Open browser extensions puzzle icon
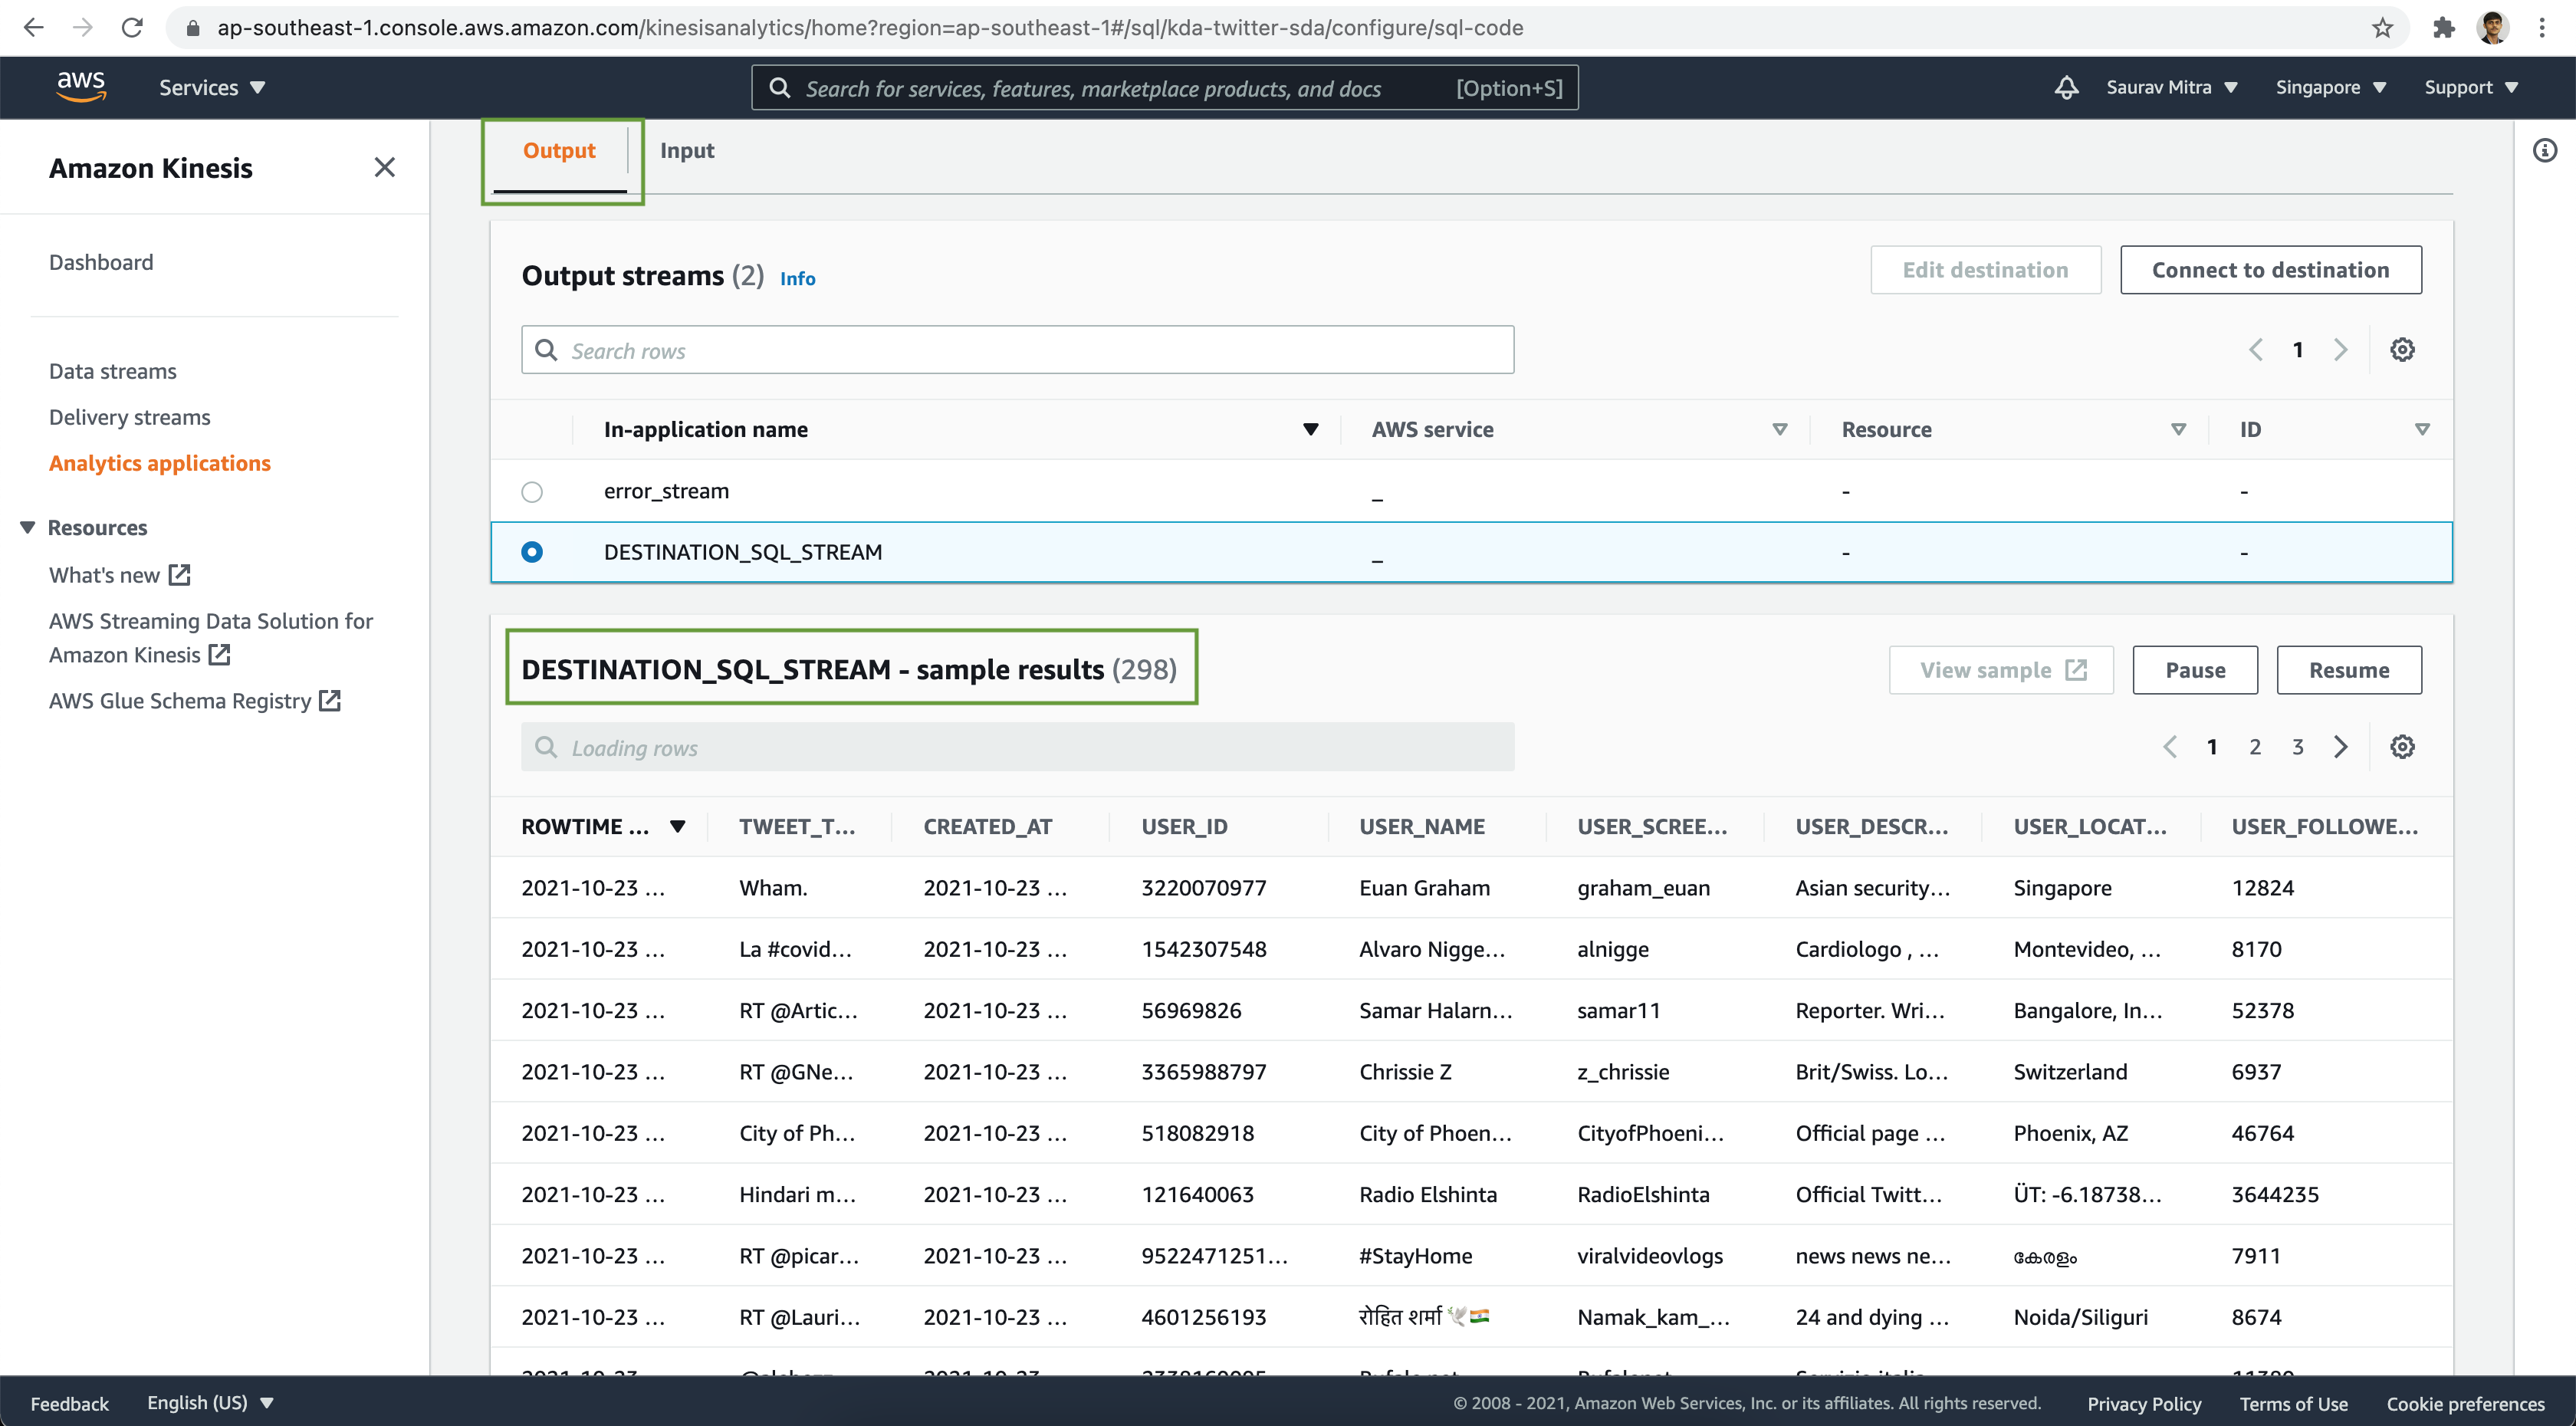 tap(2444, 27)
